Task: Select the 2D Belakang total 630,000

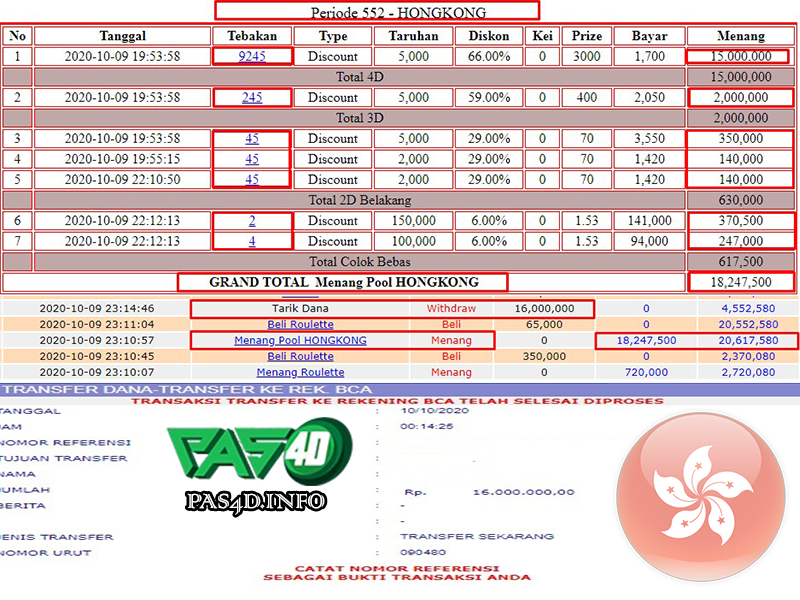Action: coord(741,200)
